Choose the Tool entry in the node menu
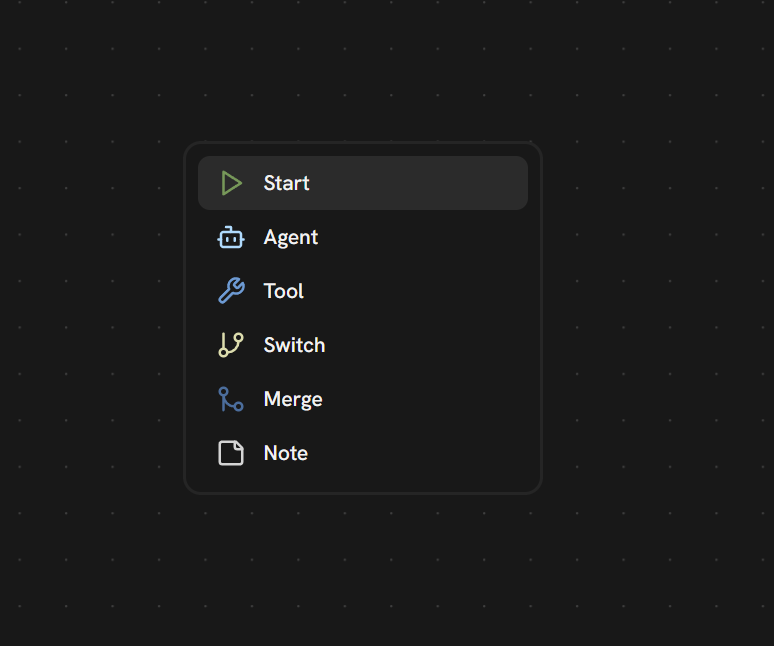The image size is (774, 646). coord(400,291)
